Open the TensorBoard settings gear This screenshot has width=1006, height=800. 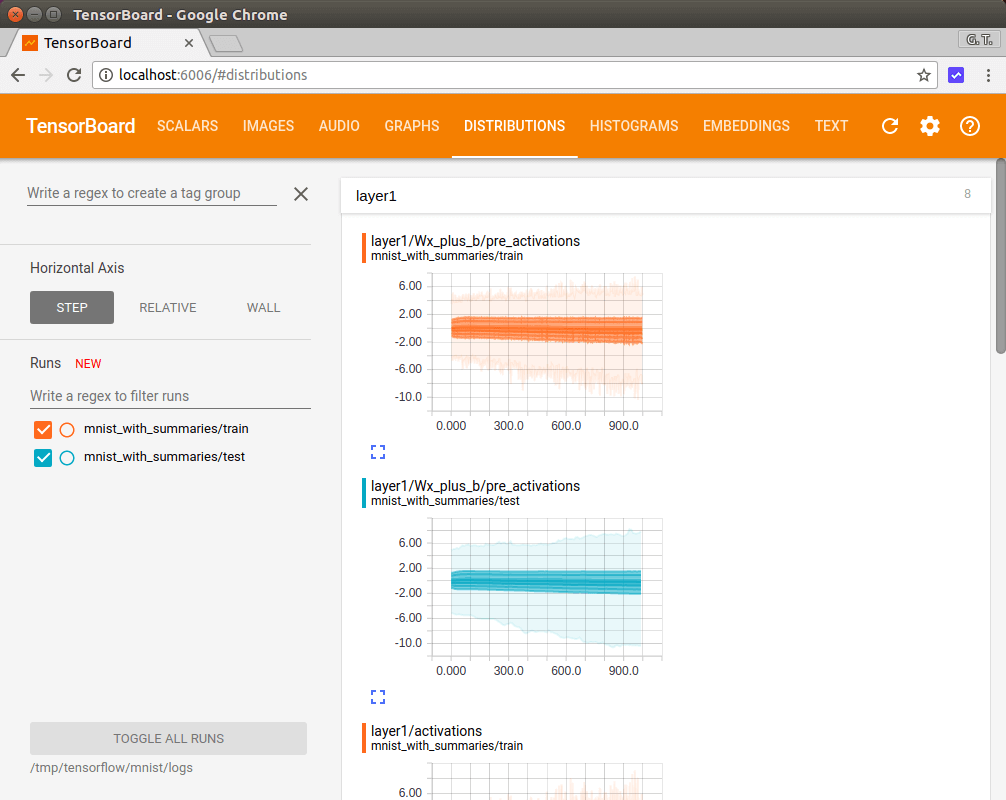click(930, 126)
